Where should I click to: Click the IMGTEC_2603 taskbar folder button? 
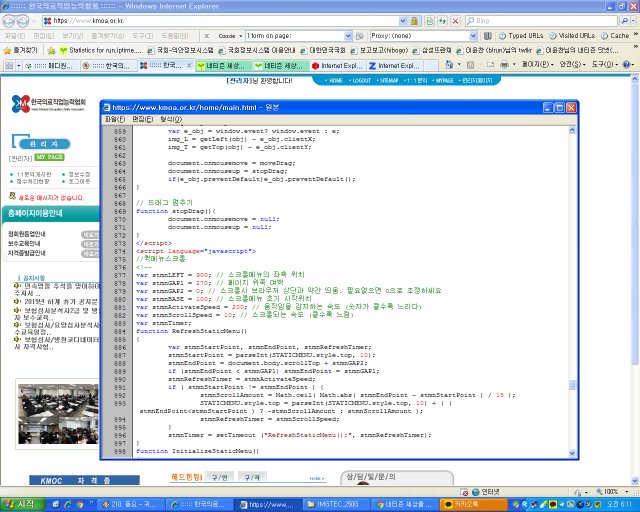(337, 505)
